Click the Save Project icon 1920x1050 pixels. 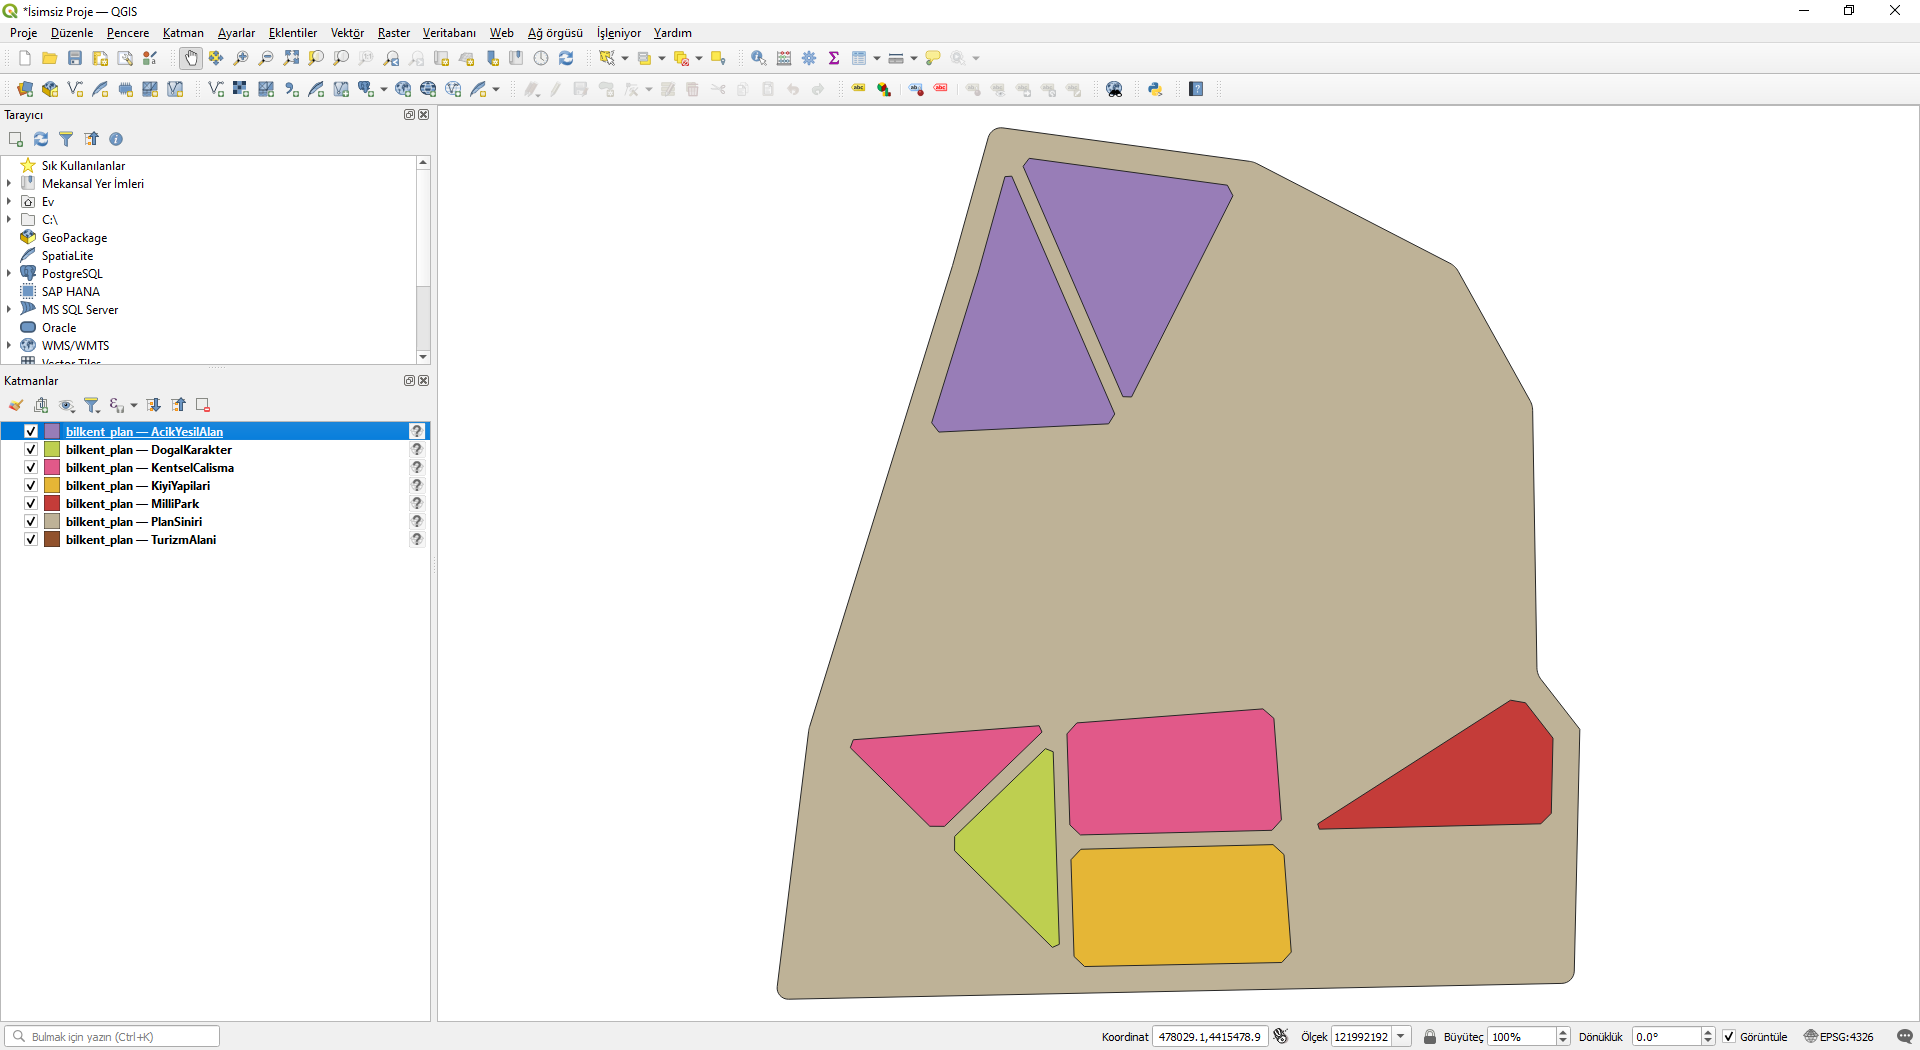tap(75, 58)
